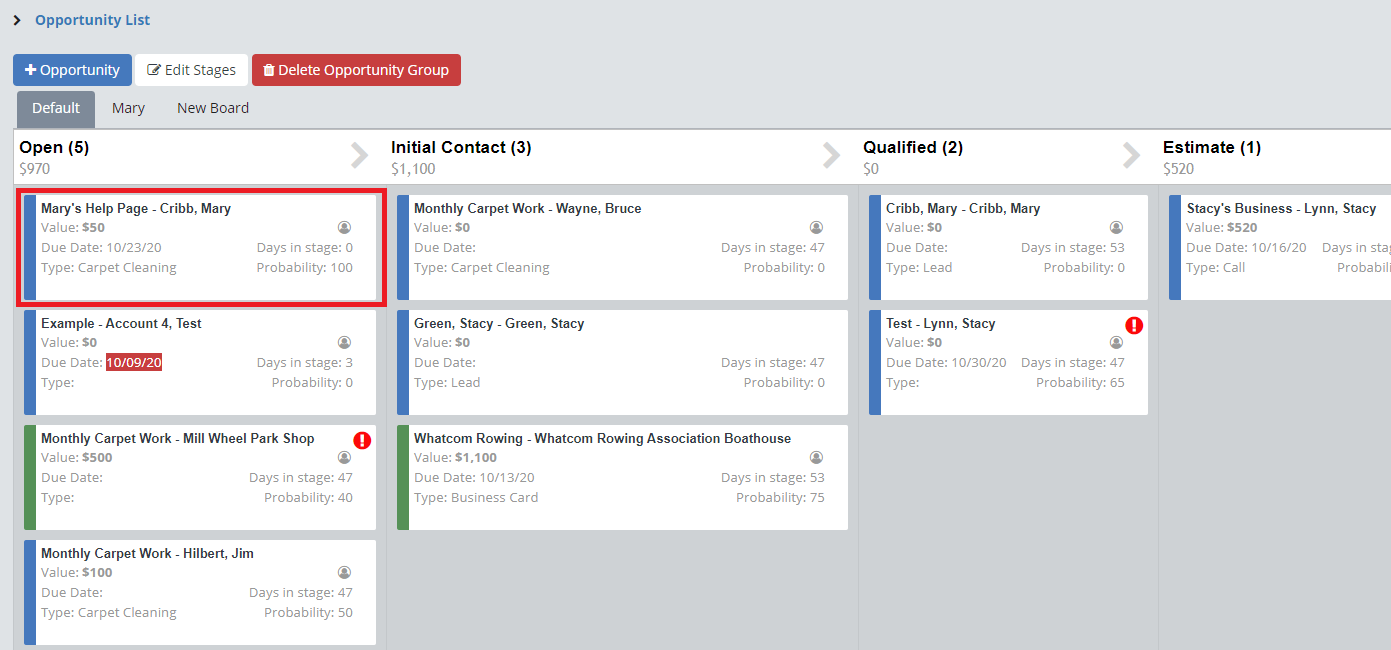Click the arrow next to Open stage header
This screenshot has width=1391, height=650.
tap(360, 155)
